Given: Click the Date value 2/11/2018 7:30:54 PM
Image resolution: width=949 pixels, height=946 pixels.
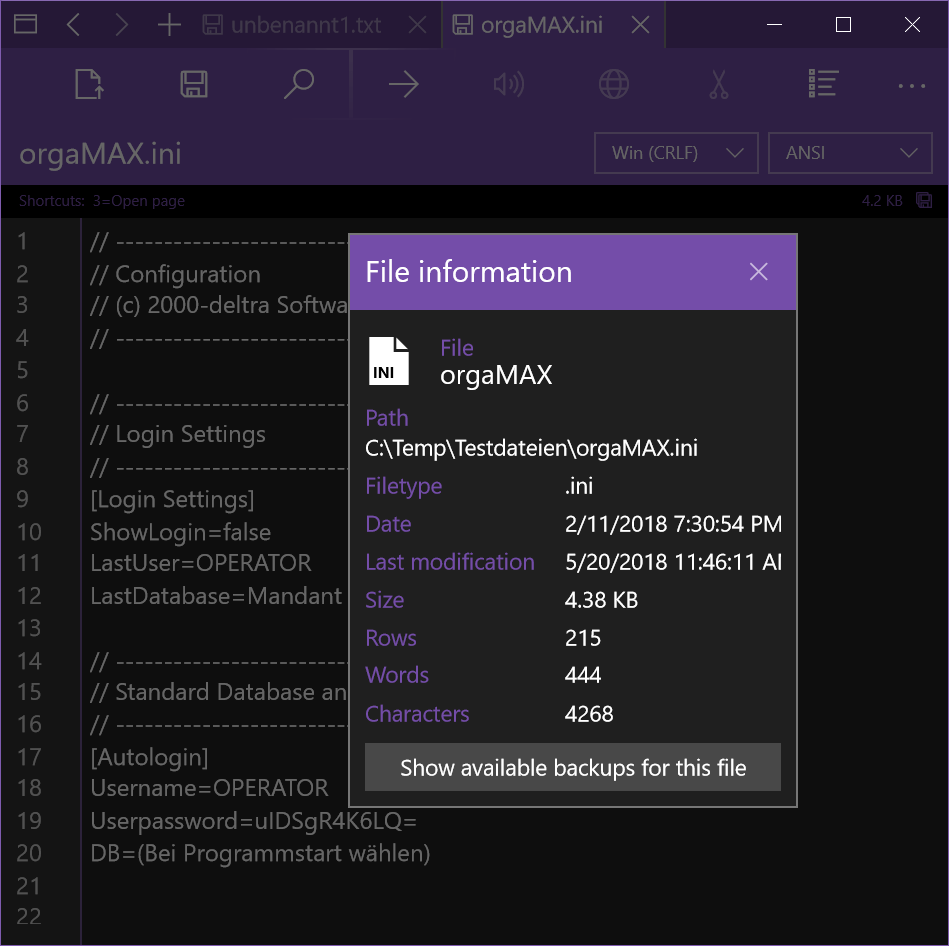Looking at the screenshot, I should pyautogui.click(x=673, y=524).
